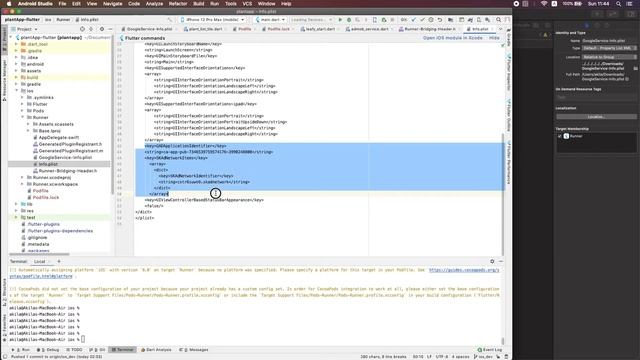
Task: Click the 4 spaces indent status entry
Action: pos(460,357)
